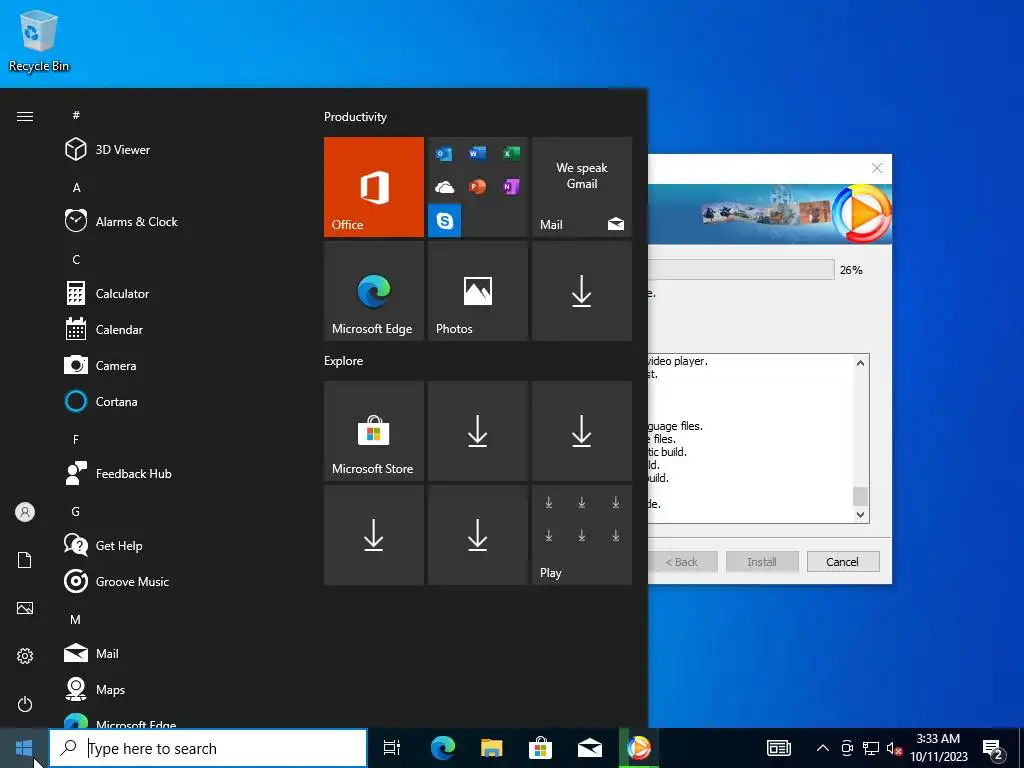Click the < Back button in the installer
1024x768 pixels.
tap(683, 562)
